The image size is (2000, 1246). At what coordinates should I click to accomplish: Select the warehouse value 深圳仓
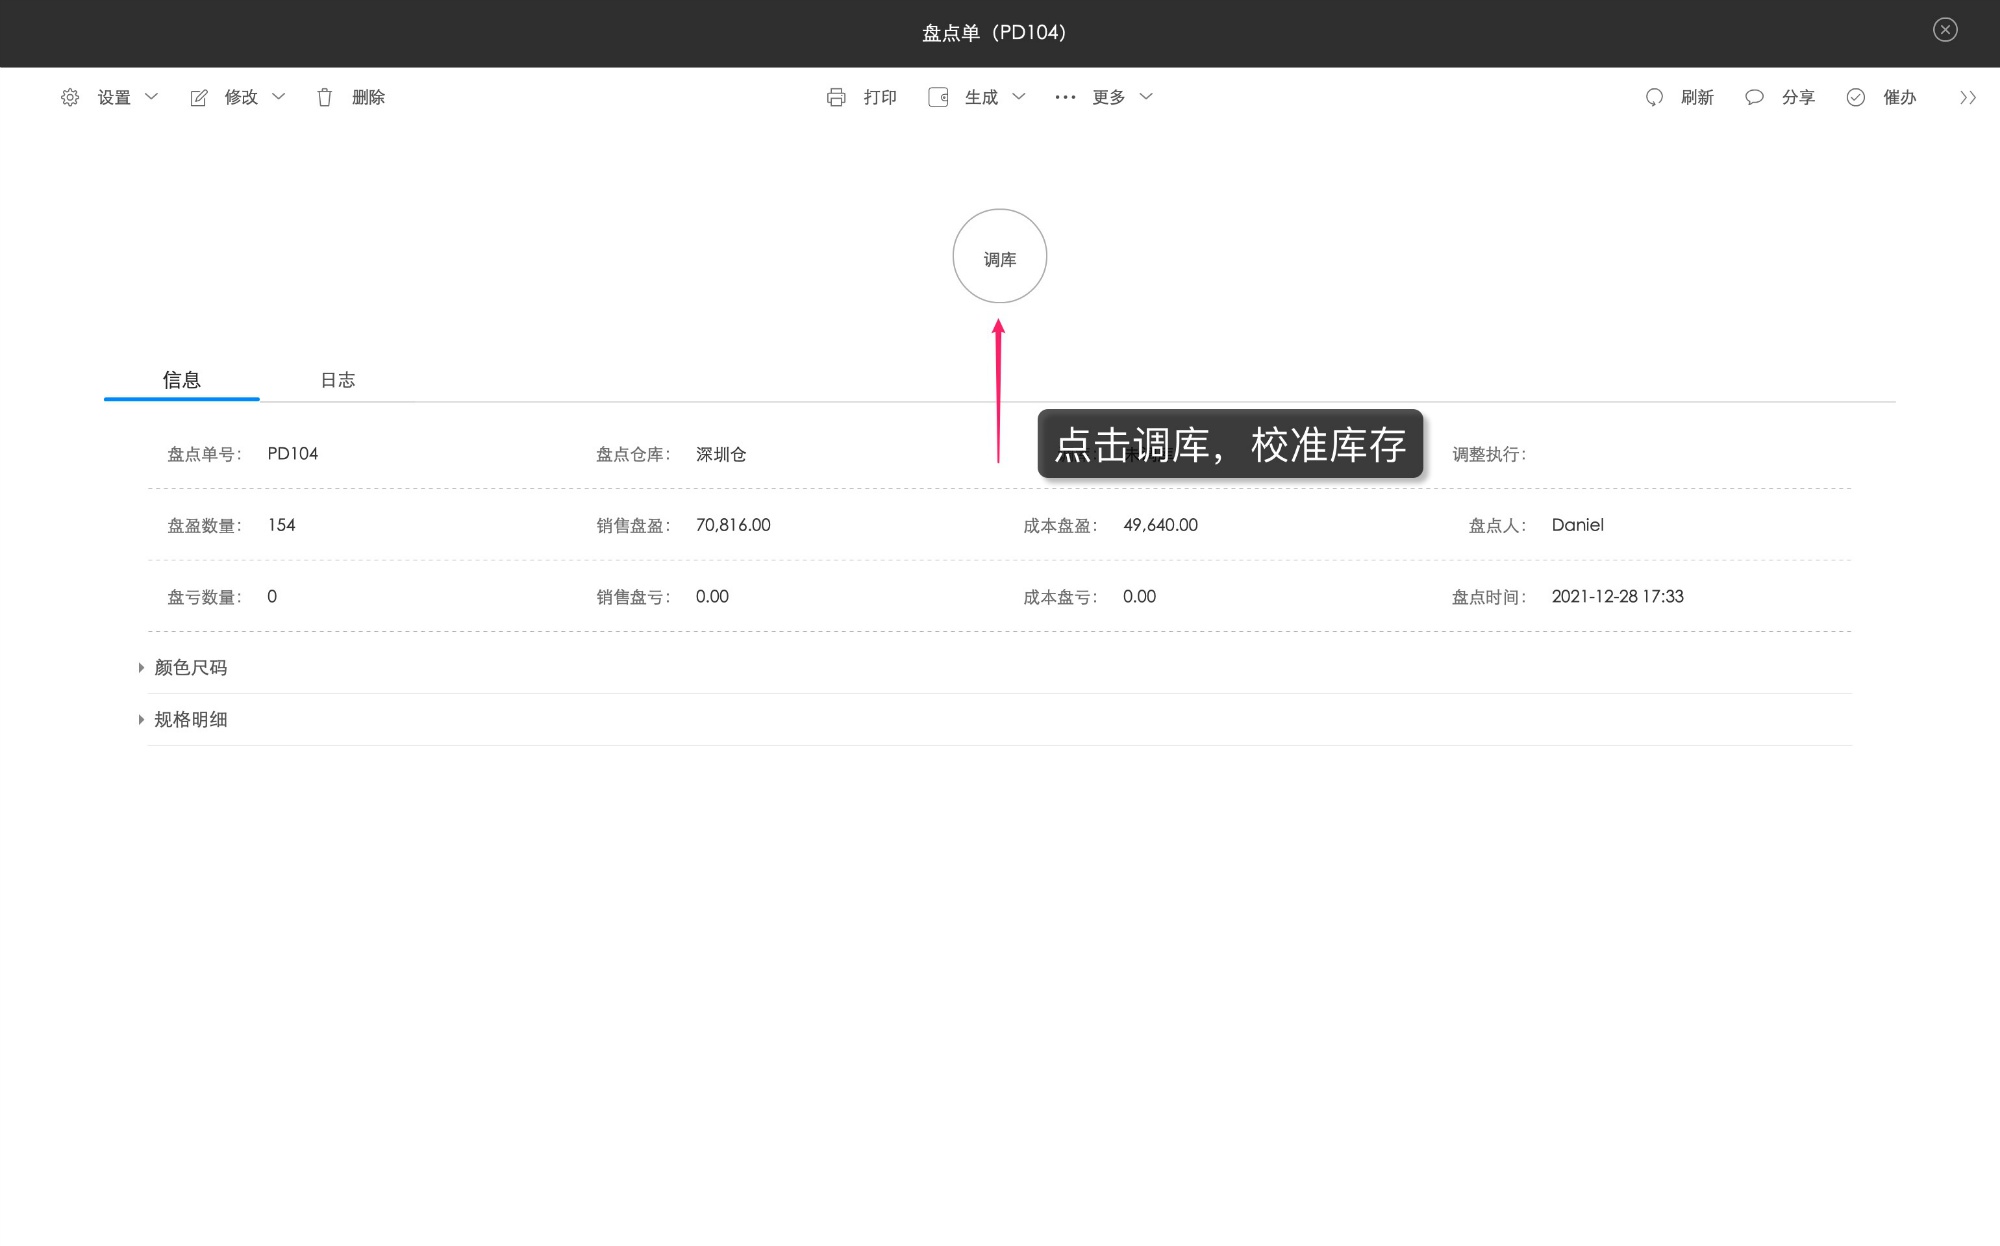721,454
